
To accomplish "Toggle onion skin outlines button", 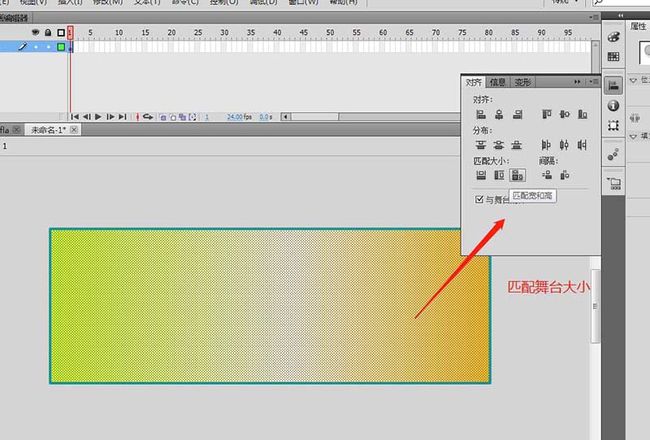I will click(173, 117).
